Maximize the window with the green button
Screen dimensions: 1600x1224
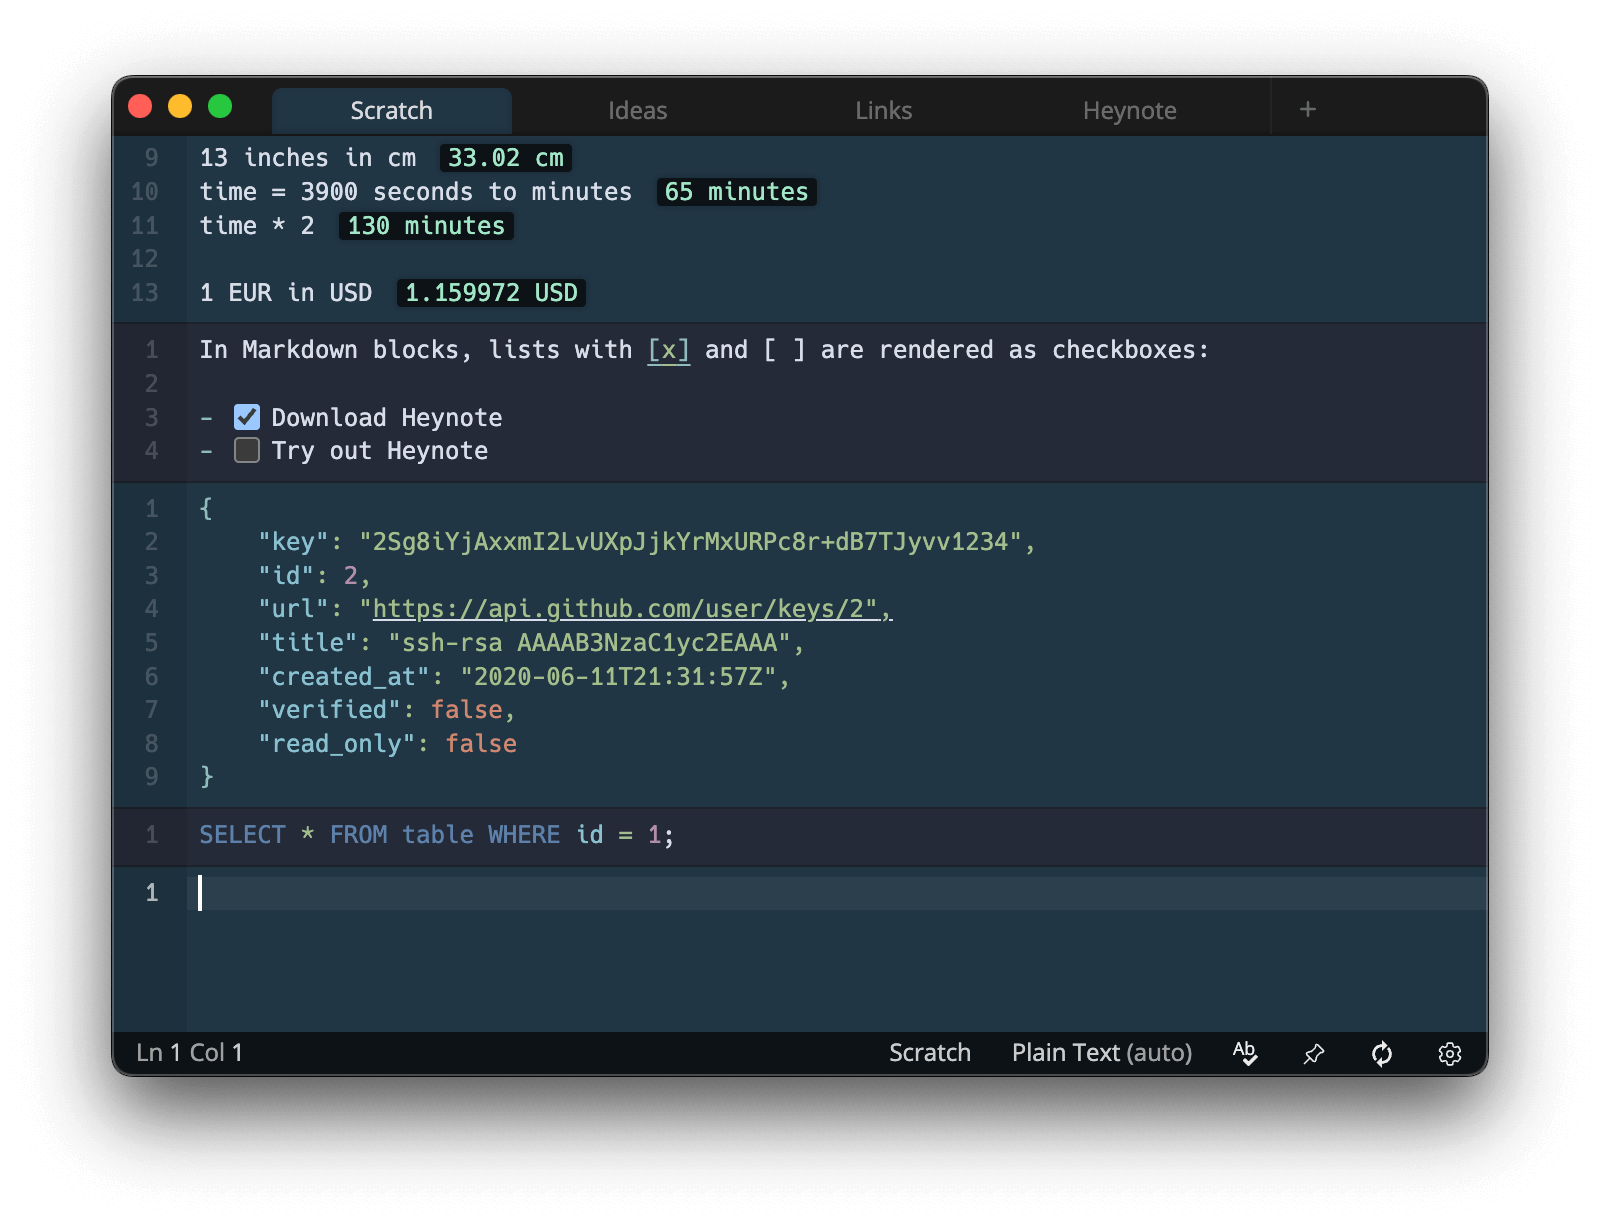coord(220,106)
